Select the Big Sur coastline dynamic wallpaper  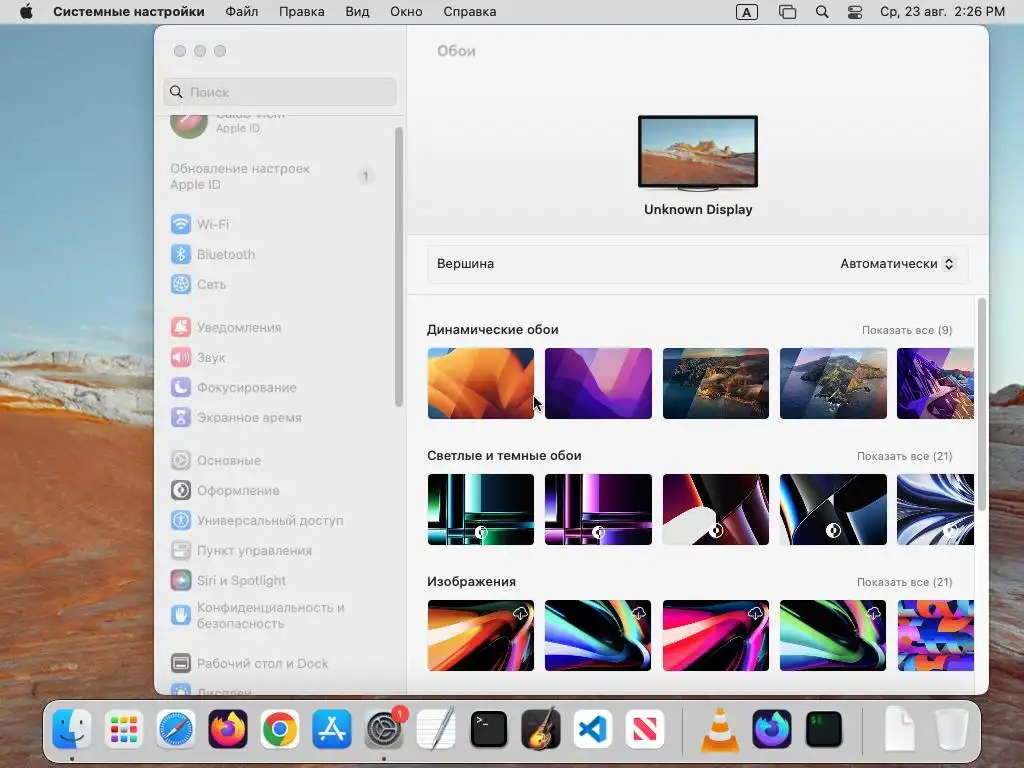pos(716,383)
